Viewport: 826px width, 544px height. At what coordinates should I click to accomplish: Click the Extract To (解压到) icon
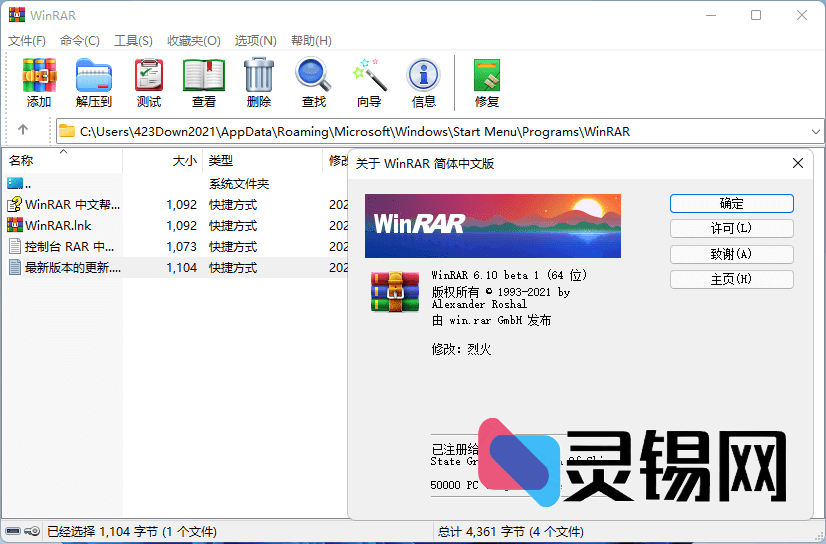point(94,83)
